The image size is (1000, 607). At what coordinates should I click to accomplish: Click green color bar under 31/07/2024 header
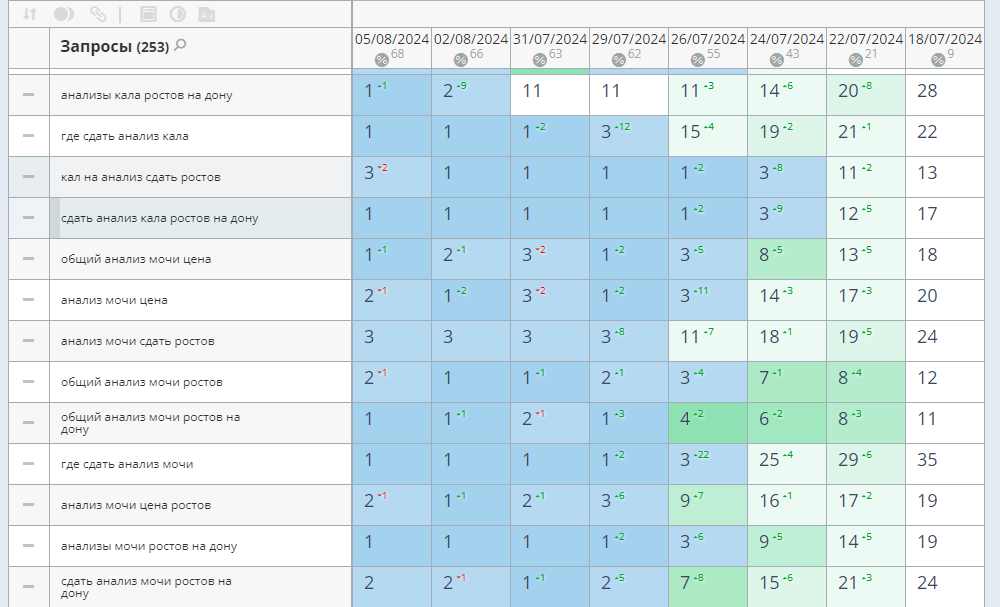pyautogui.click(x=550, y=71)
